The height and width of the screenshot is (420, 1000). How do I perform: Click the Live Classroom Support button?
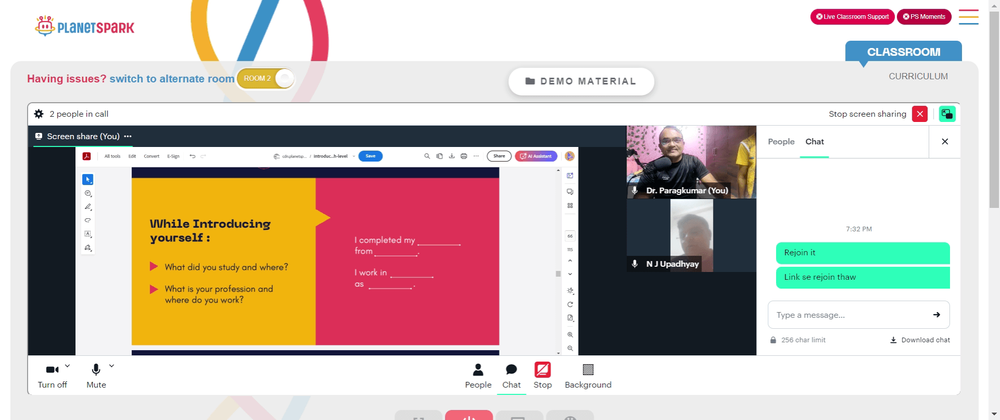point(852,17)
